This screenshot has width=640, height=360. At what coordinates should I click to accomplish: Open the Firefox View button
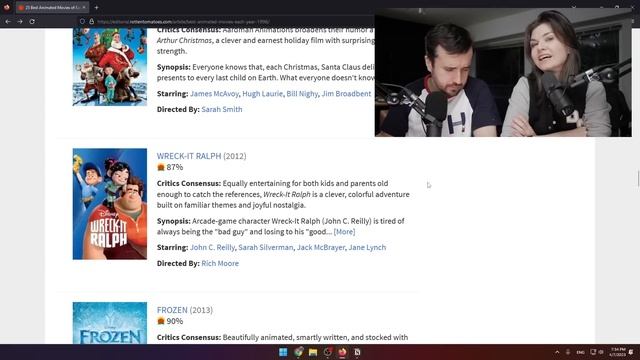7,7
